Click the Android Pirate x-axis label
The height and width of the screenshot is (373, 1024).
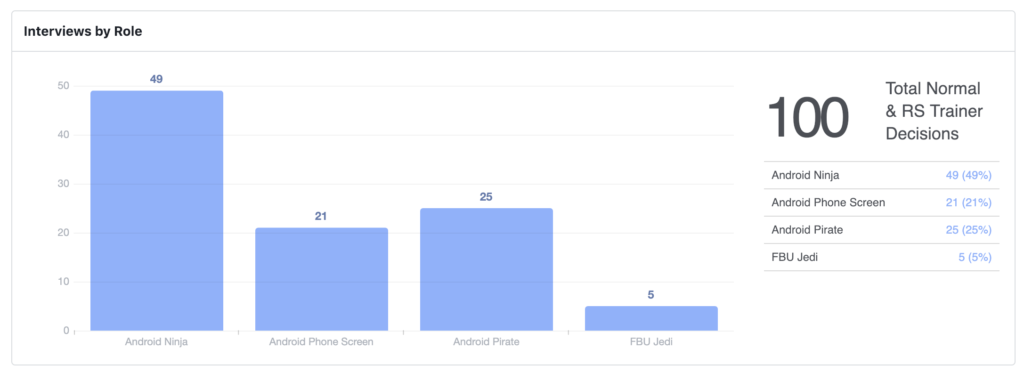(x=487, y=342)
